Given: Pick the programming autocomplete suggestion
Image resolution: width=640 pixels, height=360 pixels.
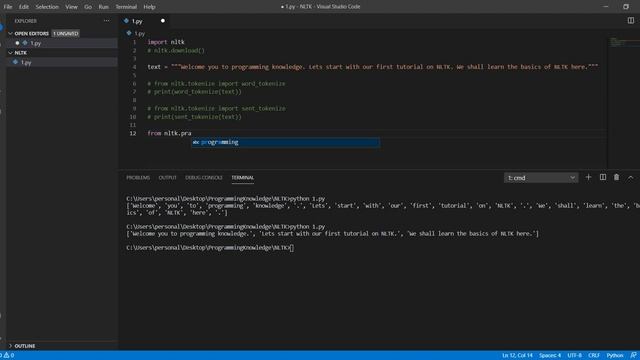Looking at the screenshot, I should point(285,142).
